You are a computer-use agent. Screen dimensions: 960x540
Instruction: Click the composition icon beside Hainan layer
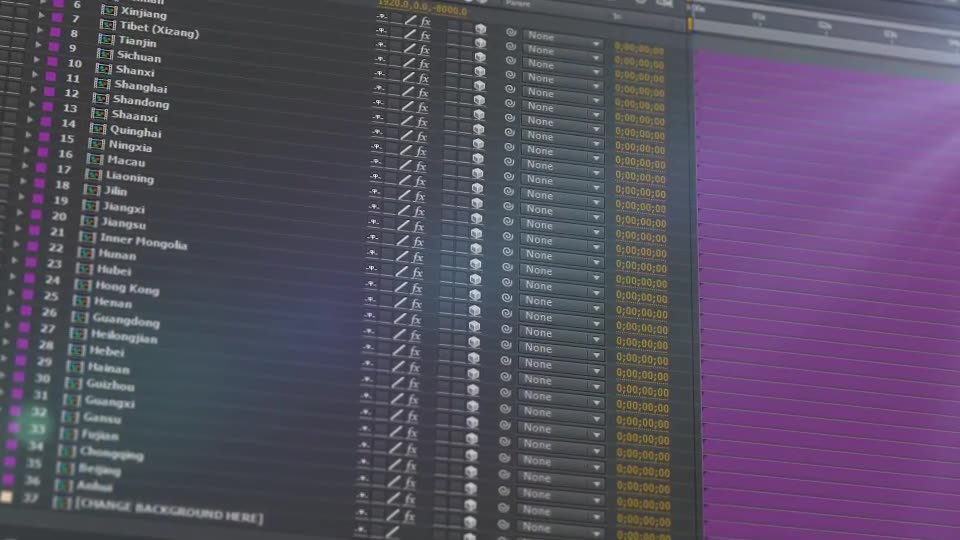pyautogui.click(x=75, y=367)
